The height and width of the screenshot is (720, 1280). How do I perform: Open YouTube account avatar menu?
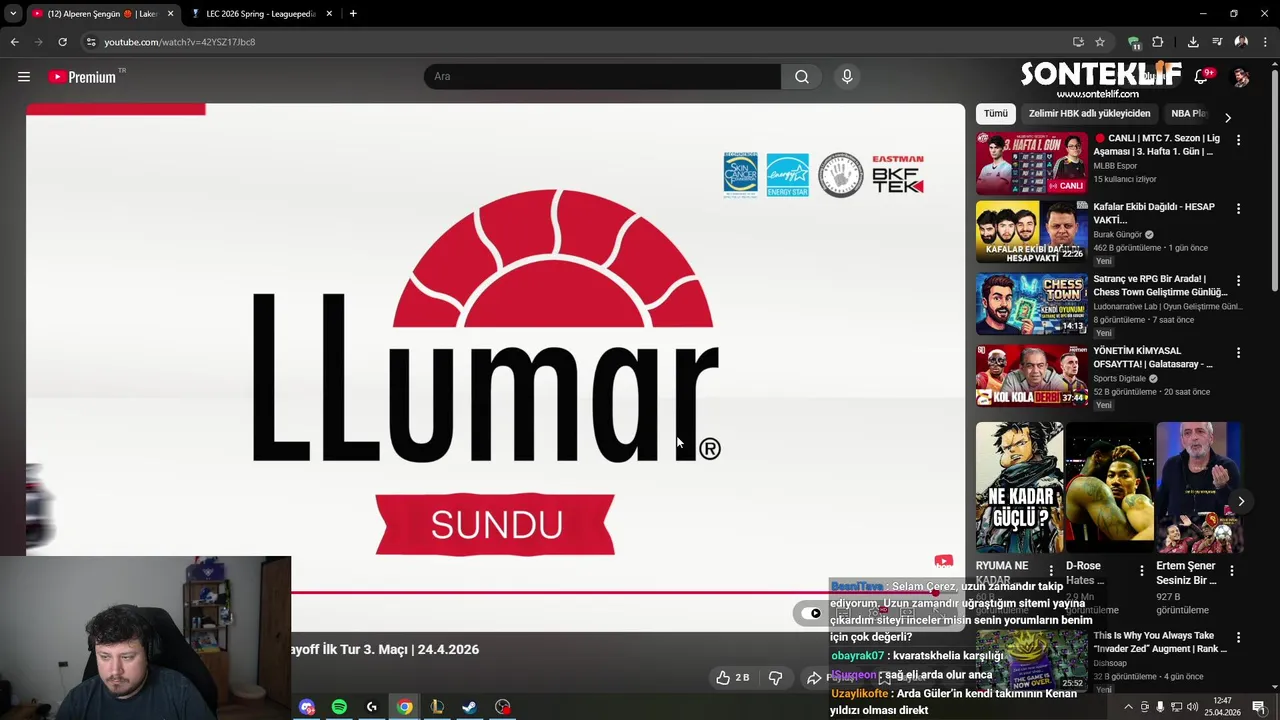[1241, 77]
